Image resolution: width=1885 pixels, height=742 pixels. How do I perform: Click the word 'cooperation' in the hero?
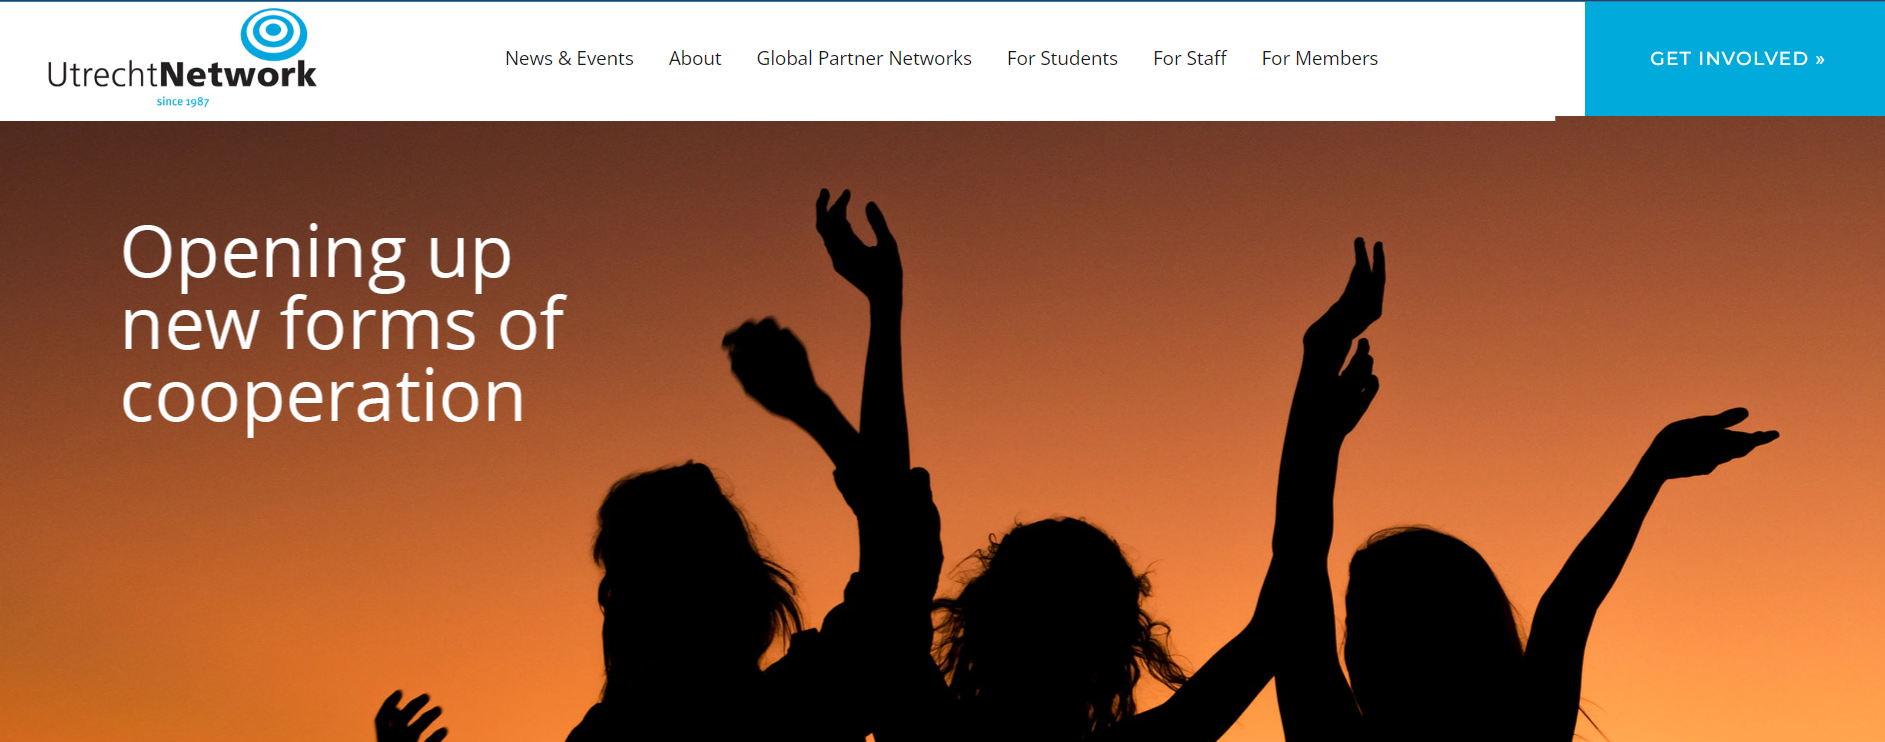[323, 397]
